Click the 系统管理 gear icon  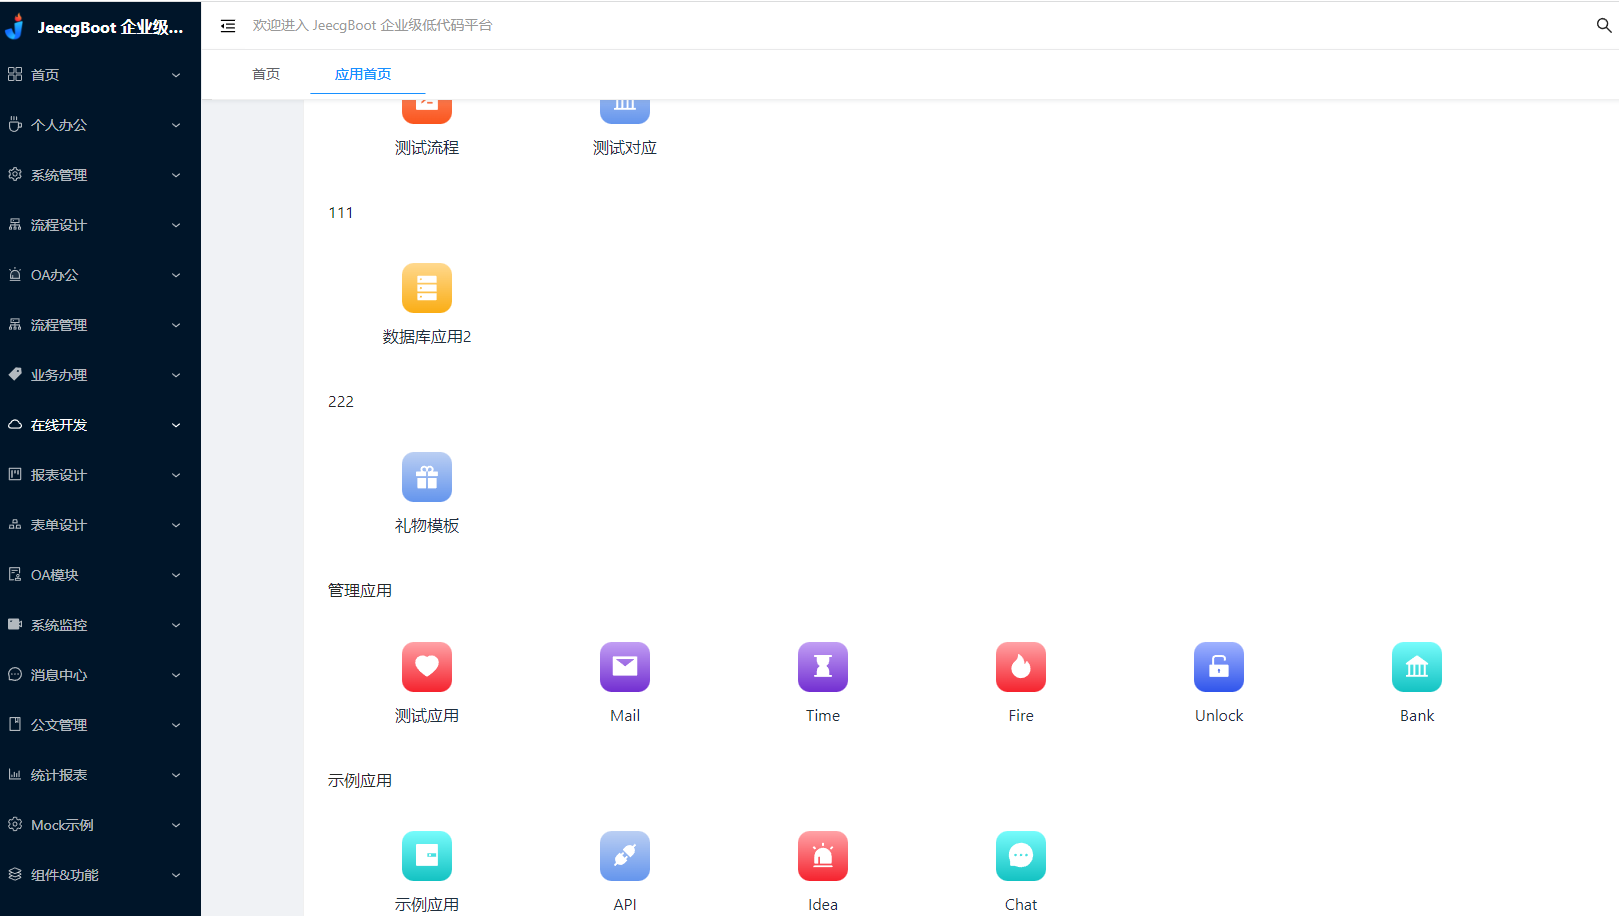click(x=15, y=174)
